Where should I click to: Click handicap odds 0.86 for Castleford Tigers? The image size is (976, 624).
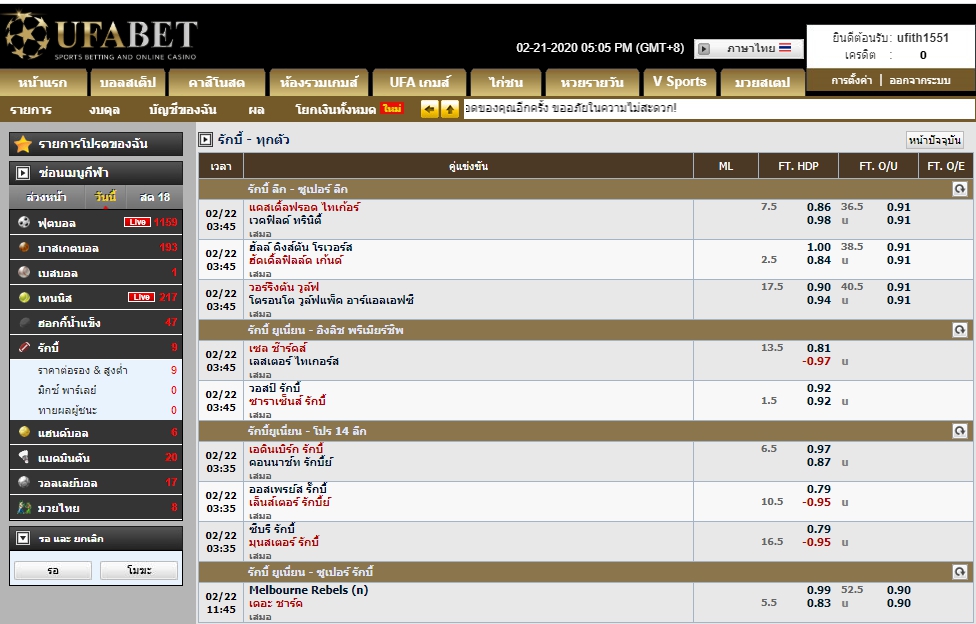tap(819, 207)
